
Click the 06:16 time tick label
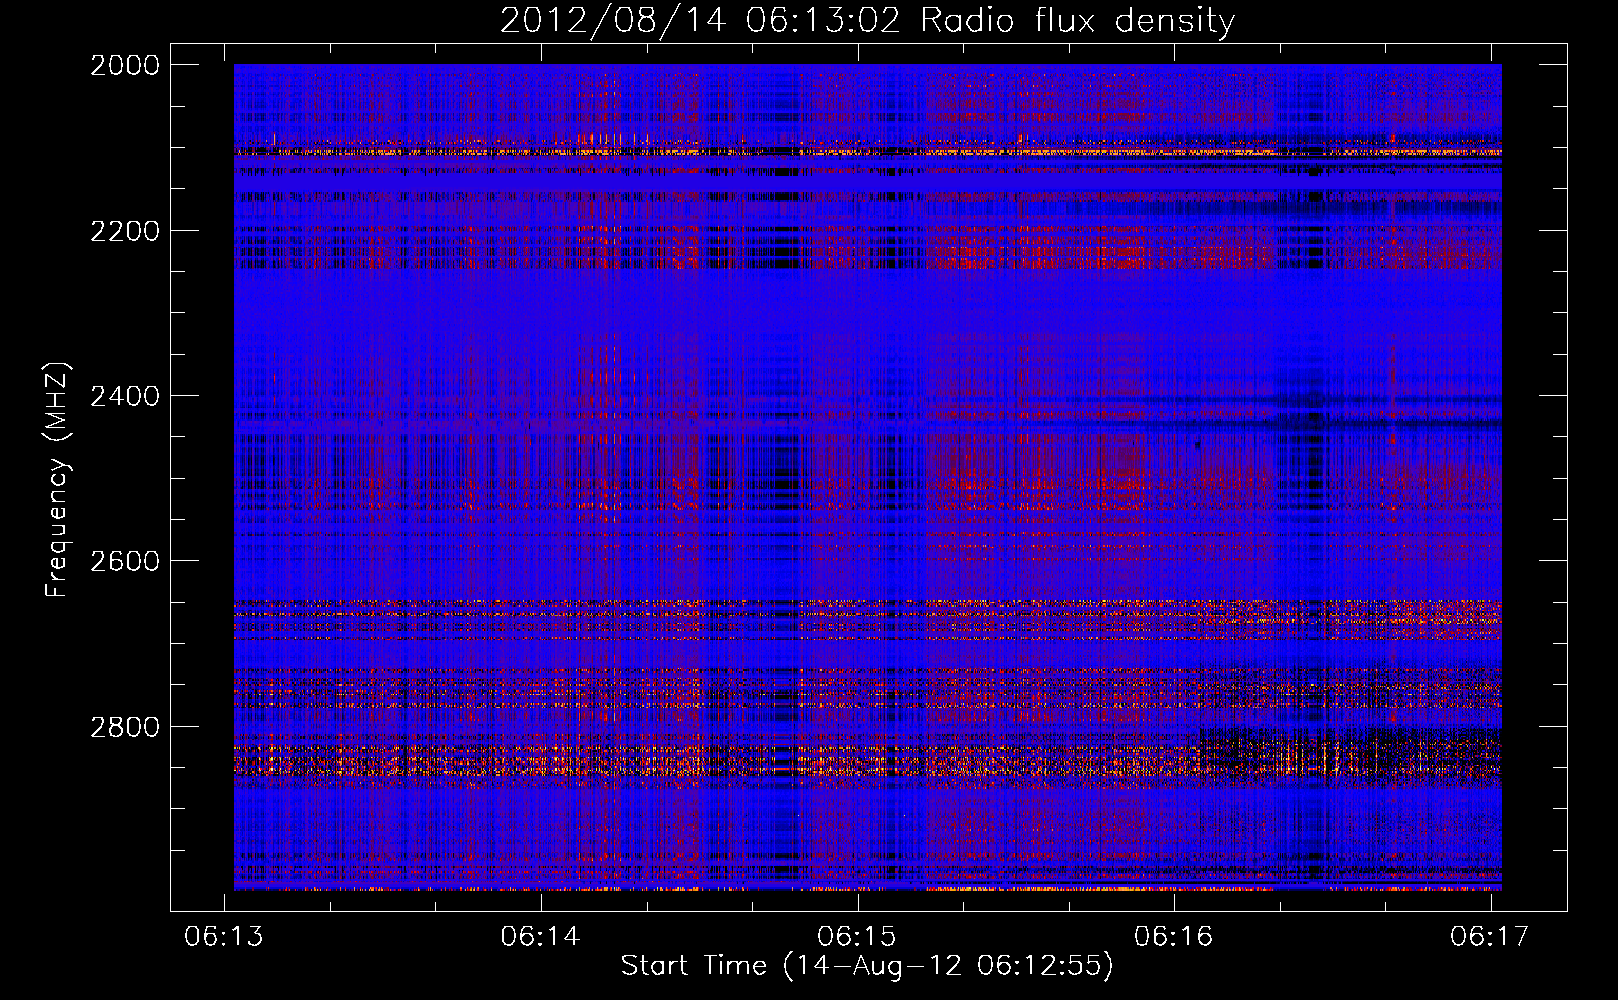(1173, 936)
